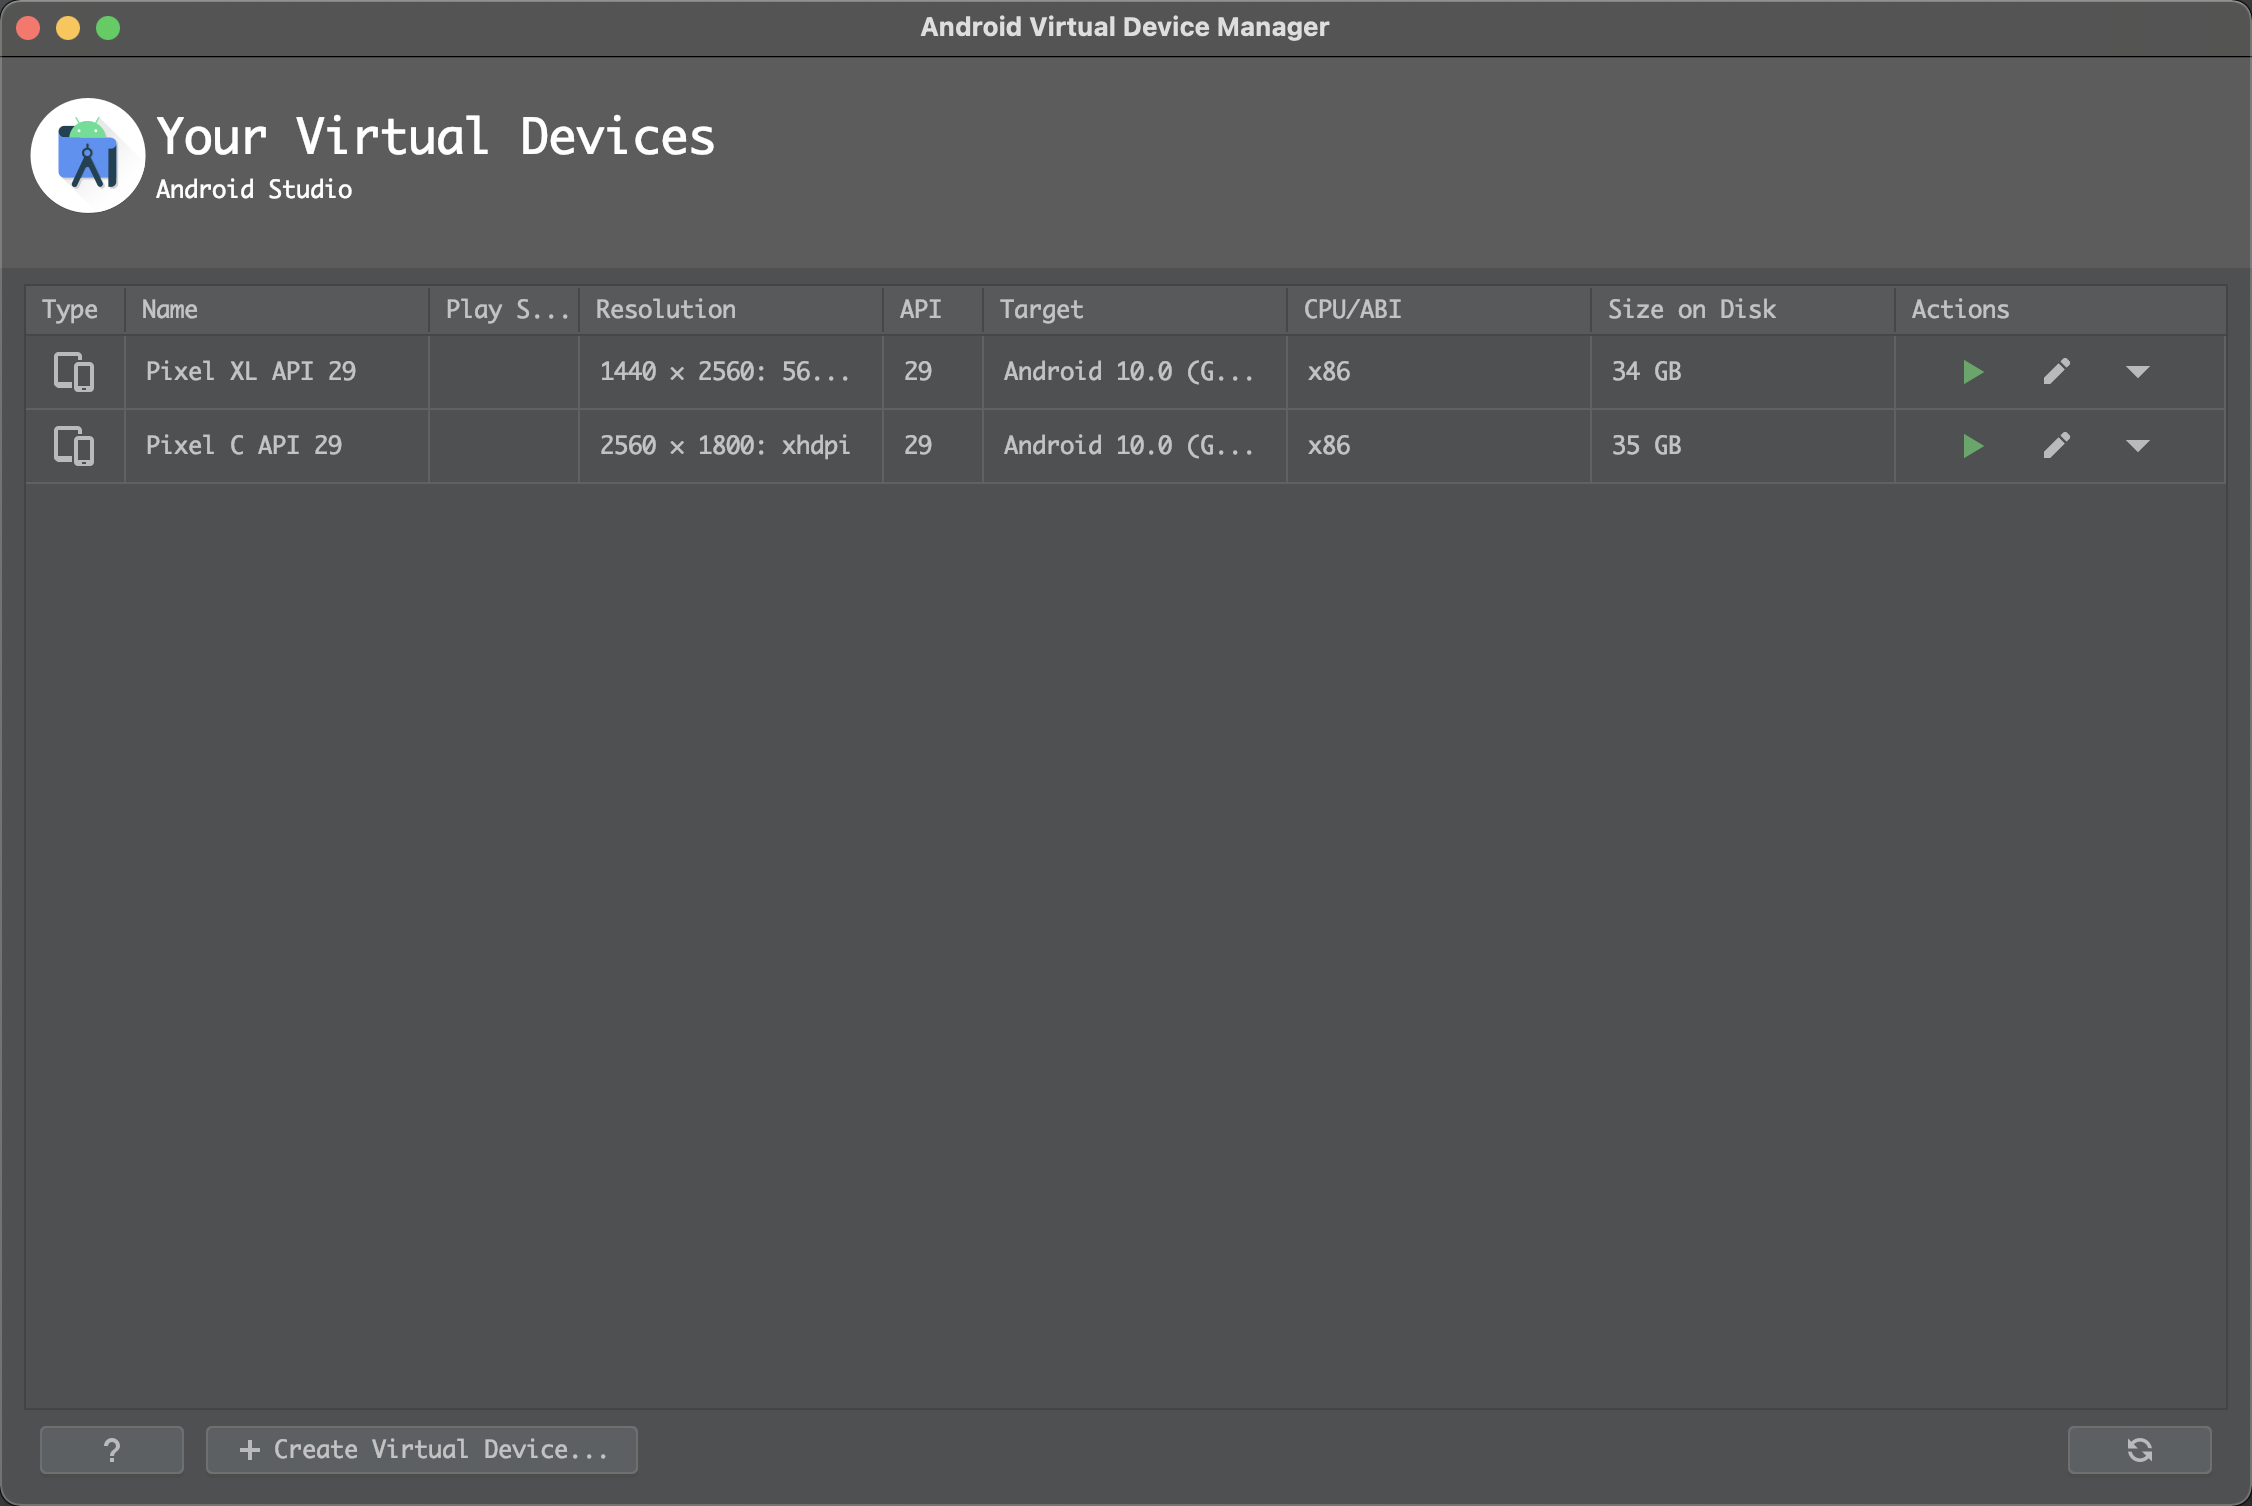Select the Pixel C API 29 name cell
Image resolution: width=2252 pixels, height=1506 pixels.
[x=277, y=446]
